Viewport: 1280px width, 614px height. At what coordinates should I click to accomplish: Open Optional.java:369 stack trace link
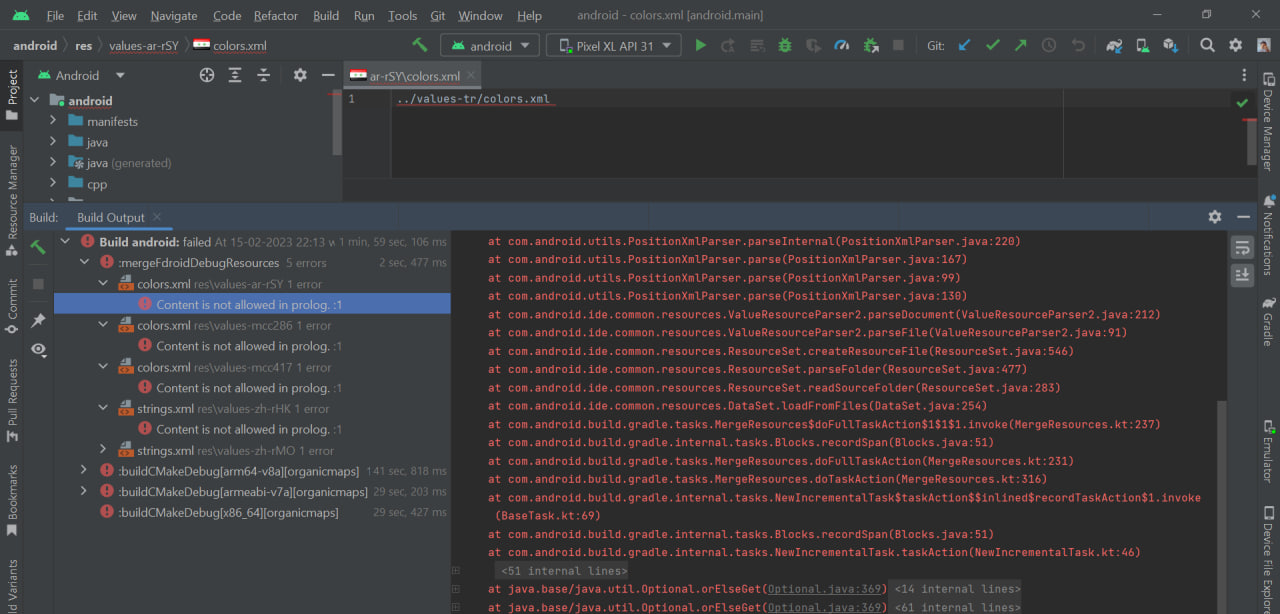(x=824, y=588)
